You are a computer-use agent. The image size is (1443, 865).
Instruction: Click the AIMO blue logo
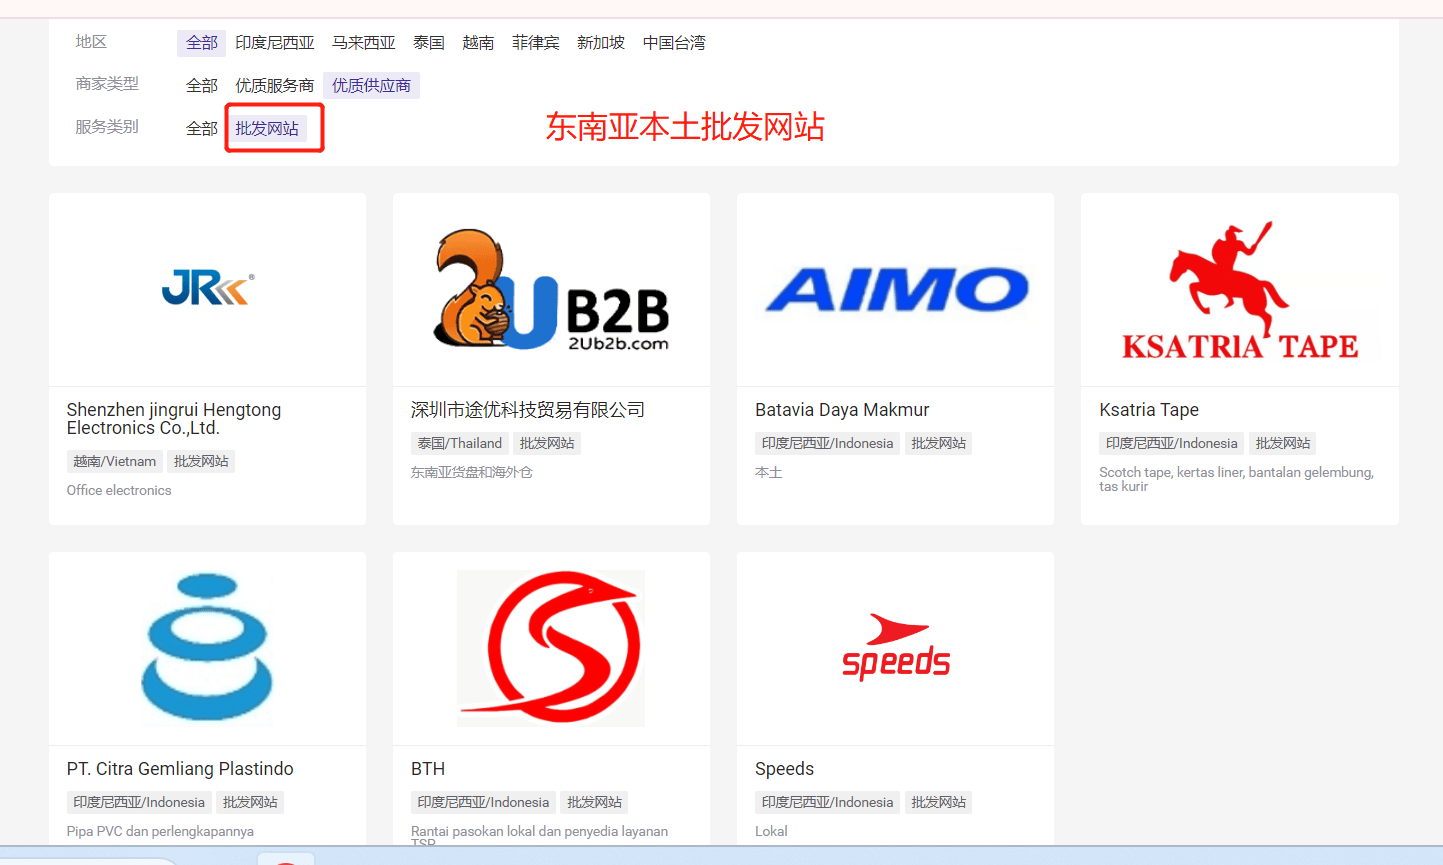[x=896, y=290]
